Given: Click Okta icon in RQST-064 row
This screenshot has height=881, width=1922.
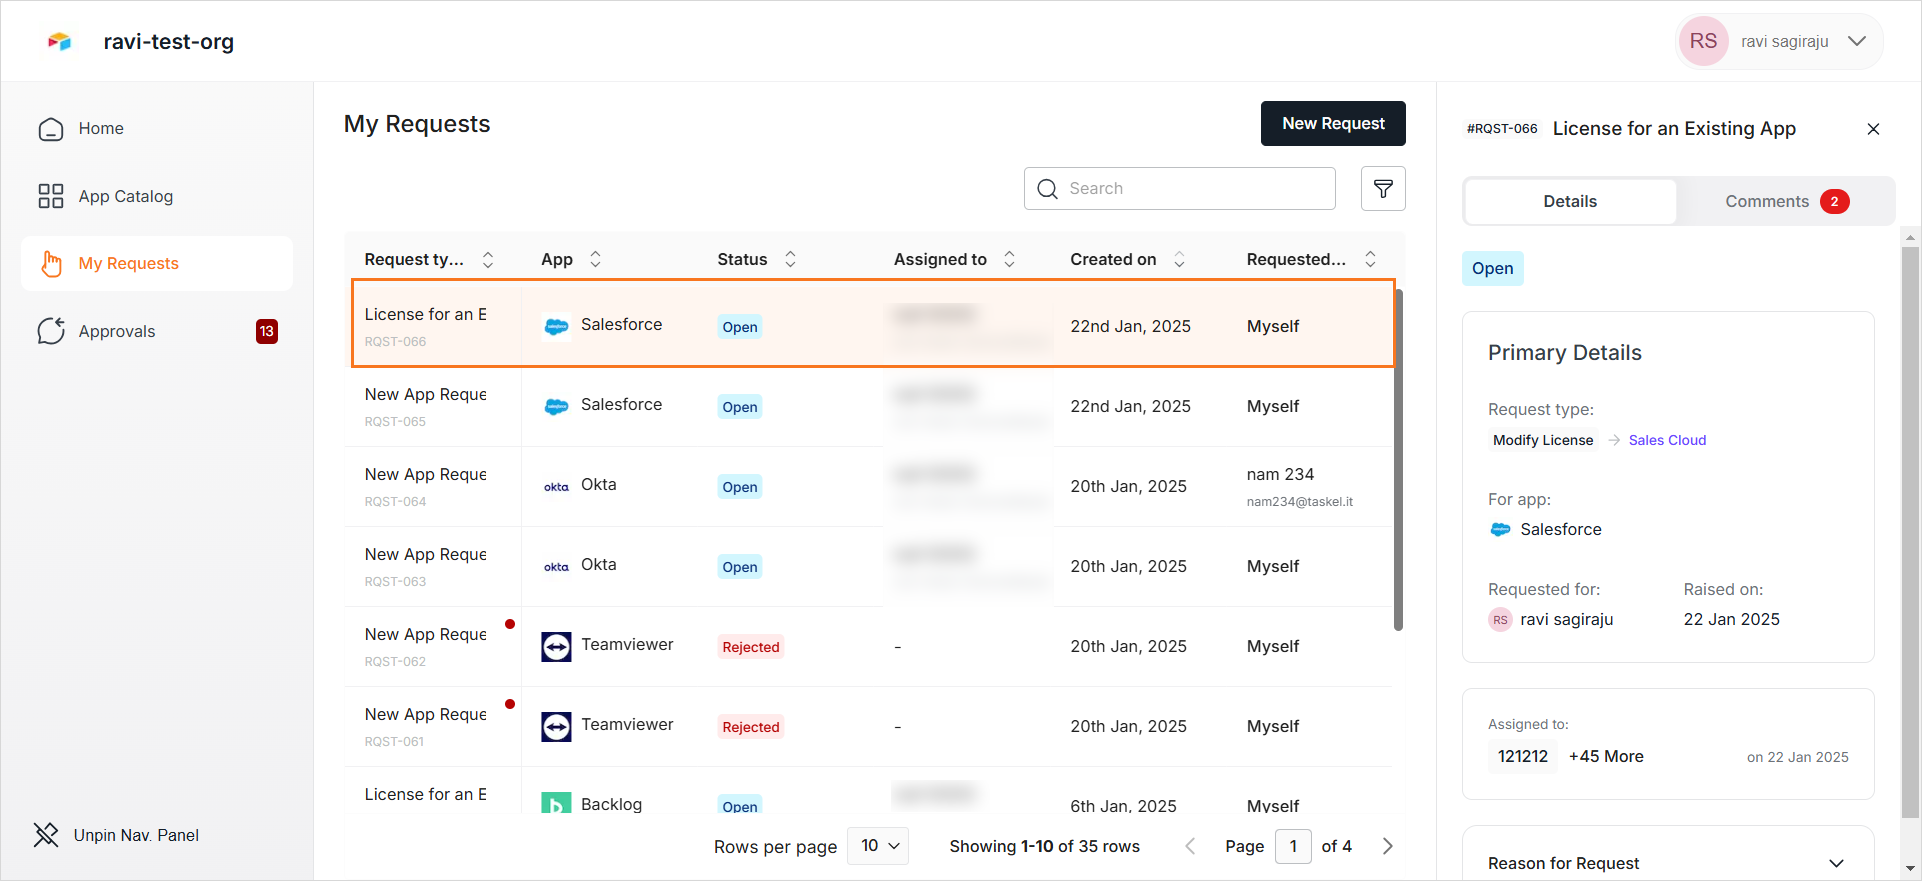Looking at the screenshot, I should (557, 486).
